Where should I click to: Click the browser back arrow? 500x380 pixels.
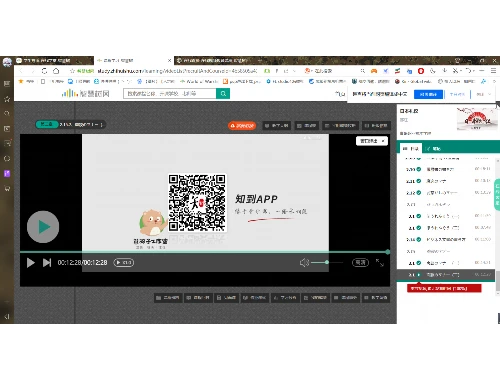click(21, 71)
